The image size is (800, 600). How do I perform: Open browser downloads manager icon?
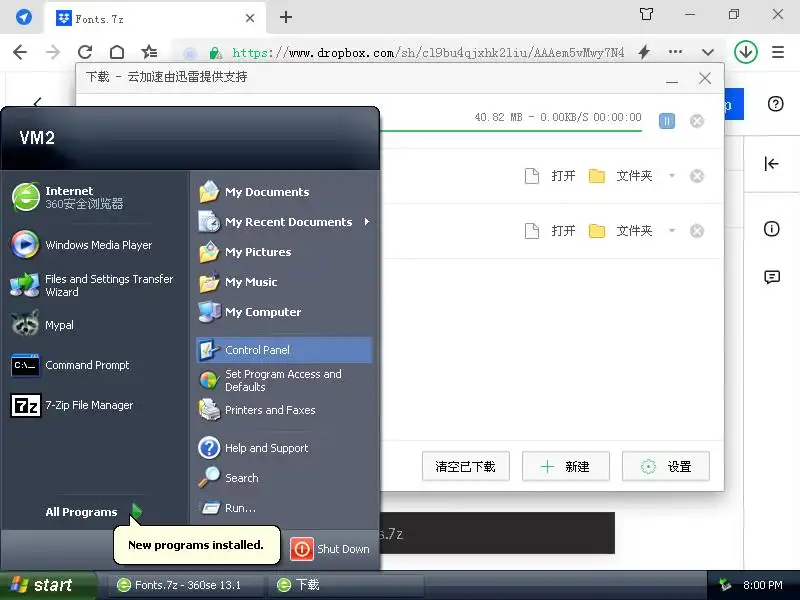click(745, 52)
